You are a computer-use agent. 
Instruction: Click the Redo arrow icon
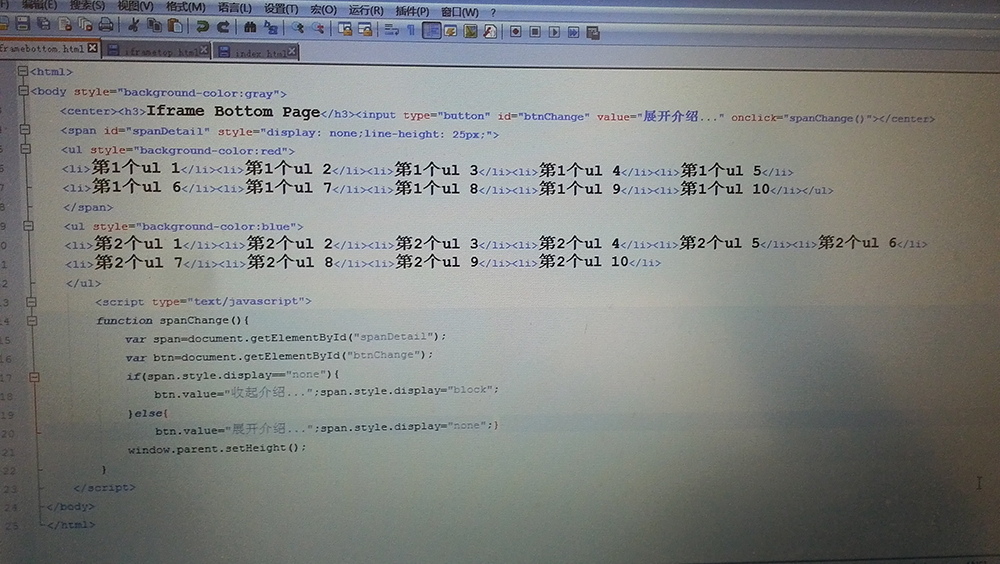[223, 26]
